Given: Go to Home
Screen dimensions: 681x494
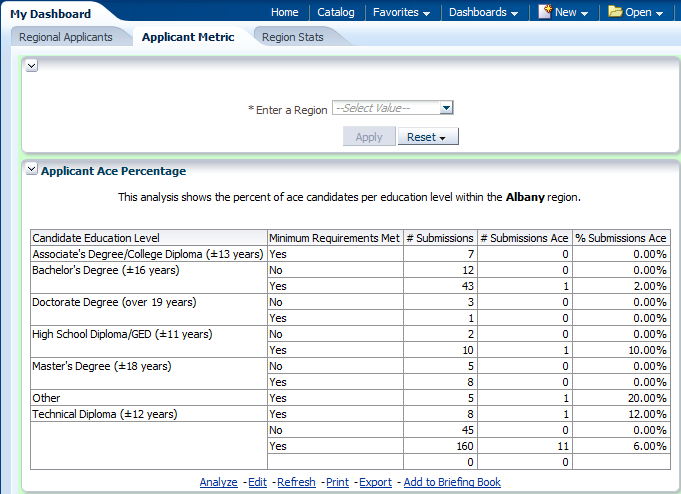Looking at the screenshot, I should 284,12.
